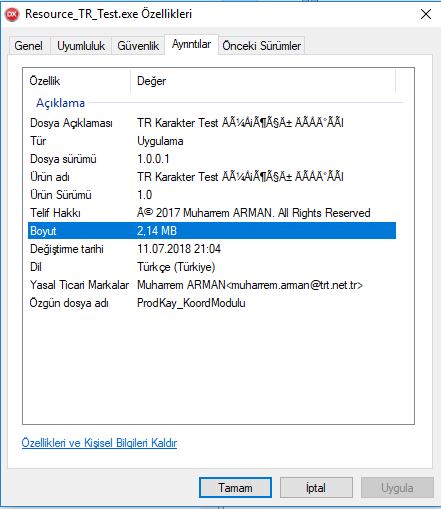The width and height of the screenshot is (441, 509).
Task: Select the Telif Hakkı label
Action: pos(55,213)
